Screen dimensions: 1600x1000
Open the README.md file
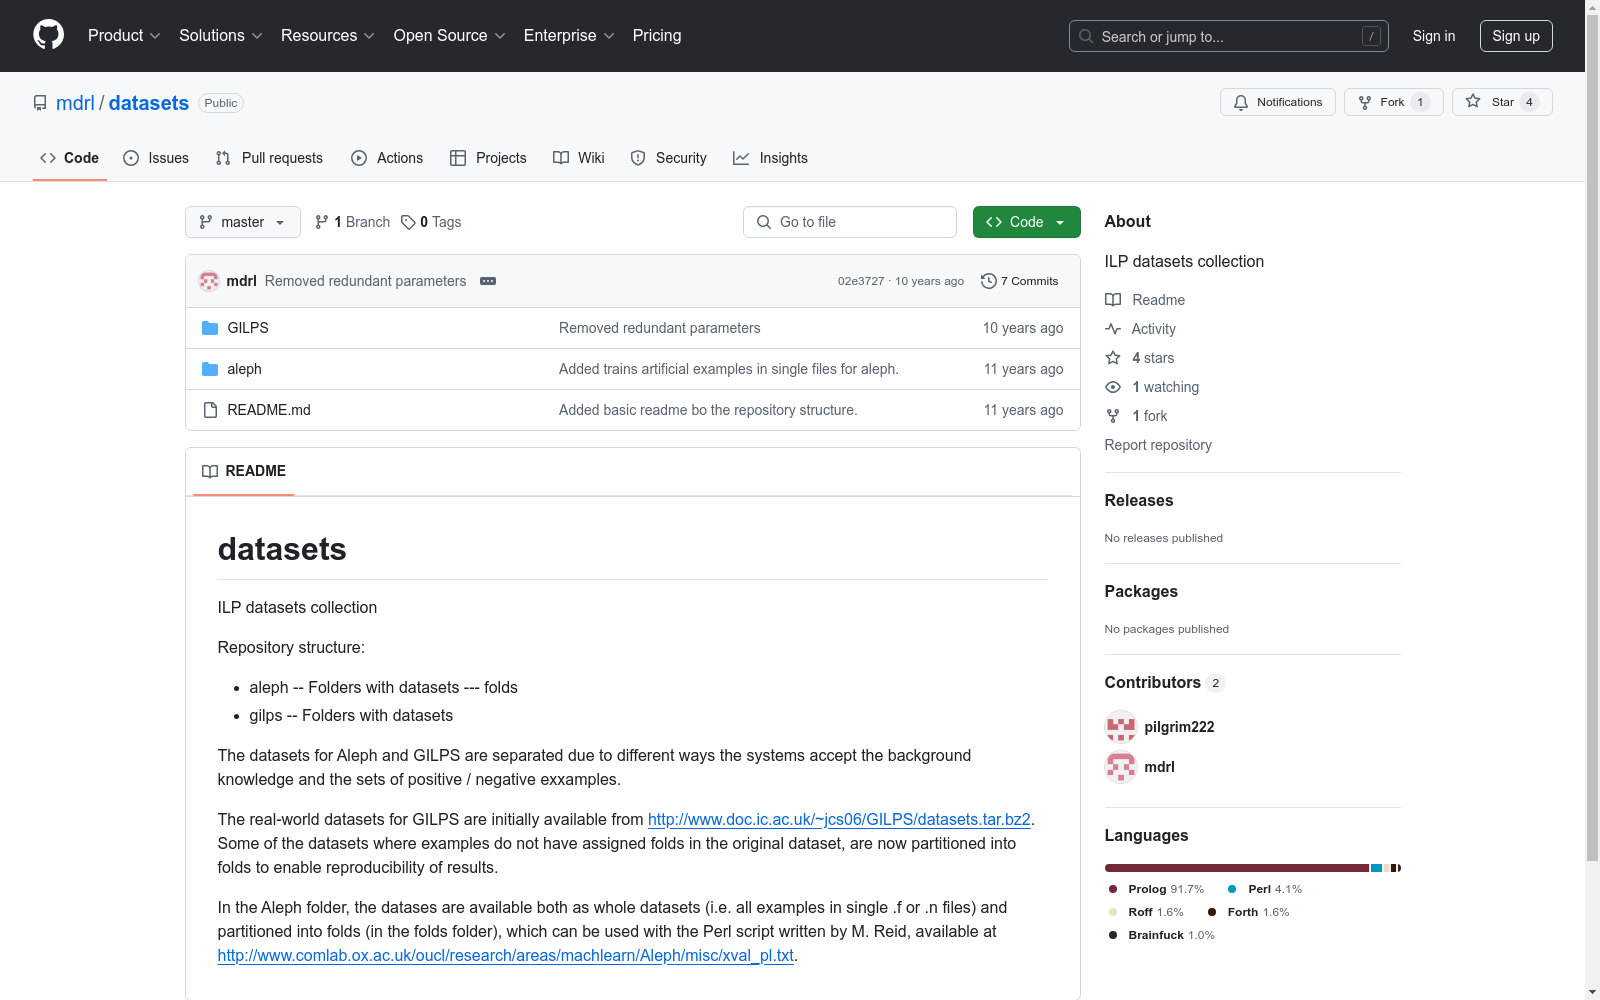(269, 410)
